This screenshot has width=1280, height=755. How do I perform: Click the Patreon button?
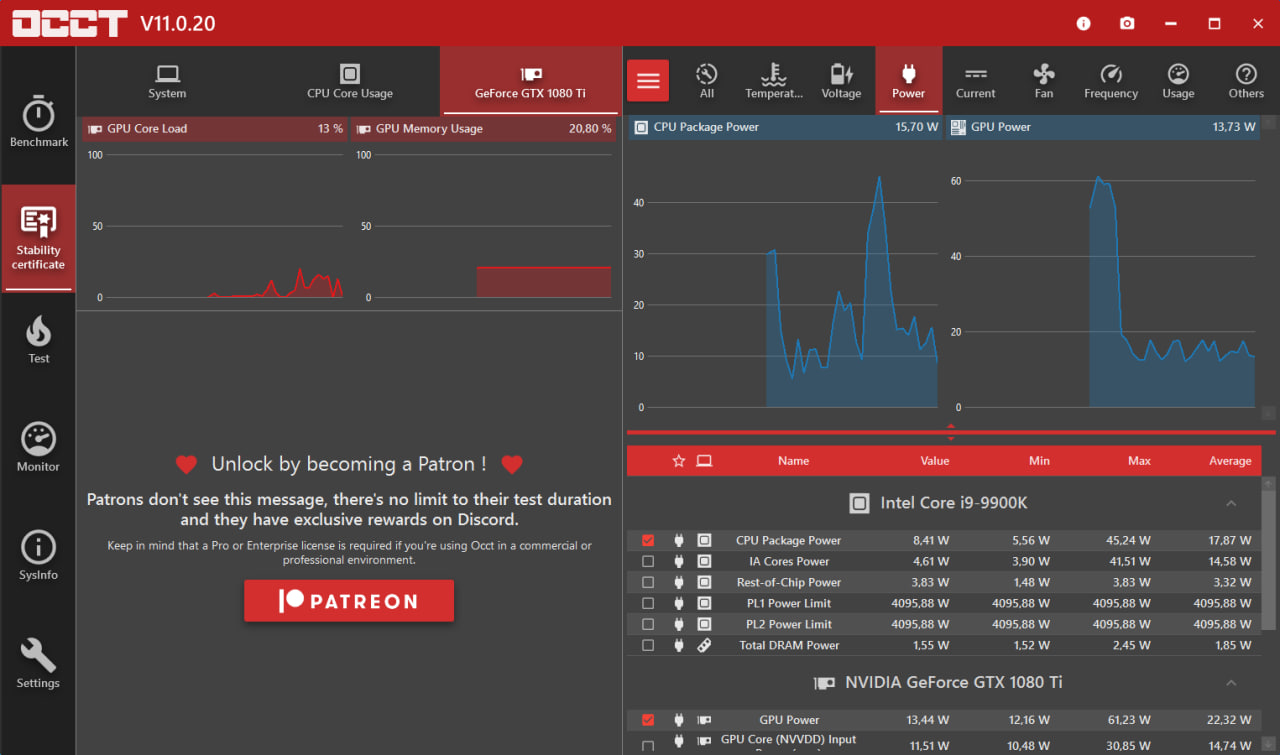(349, 601)
